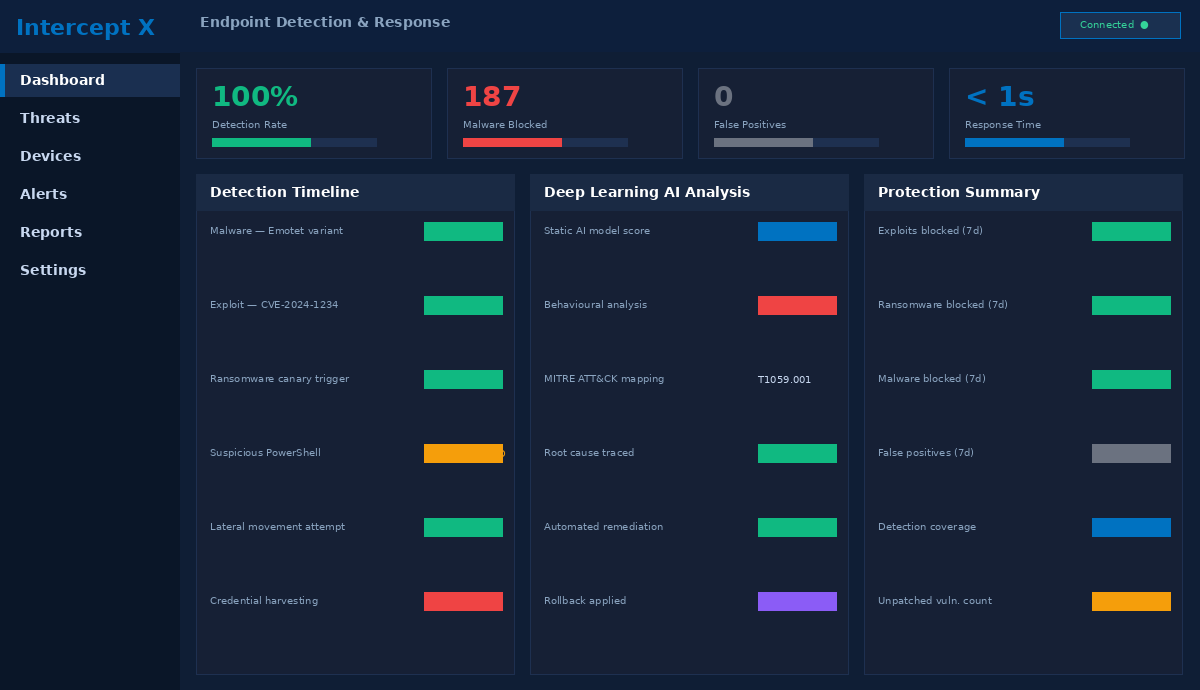Click the 187 malware blocked value
The height and width of the screenshot is (690, 1200).
tap(492, 97)
